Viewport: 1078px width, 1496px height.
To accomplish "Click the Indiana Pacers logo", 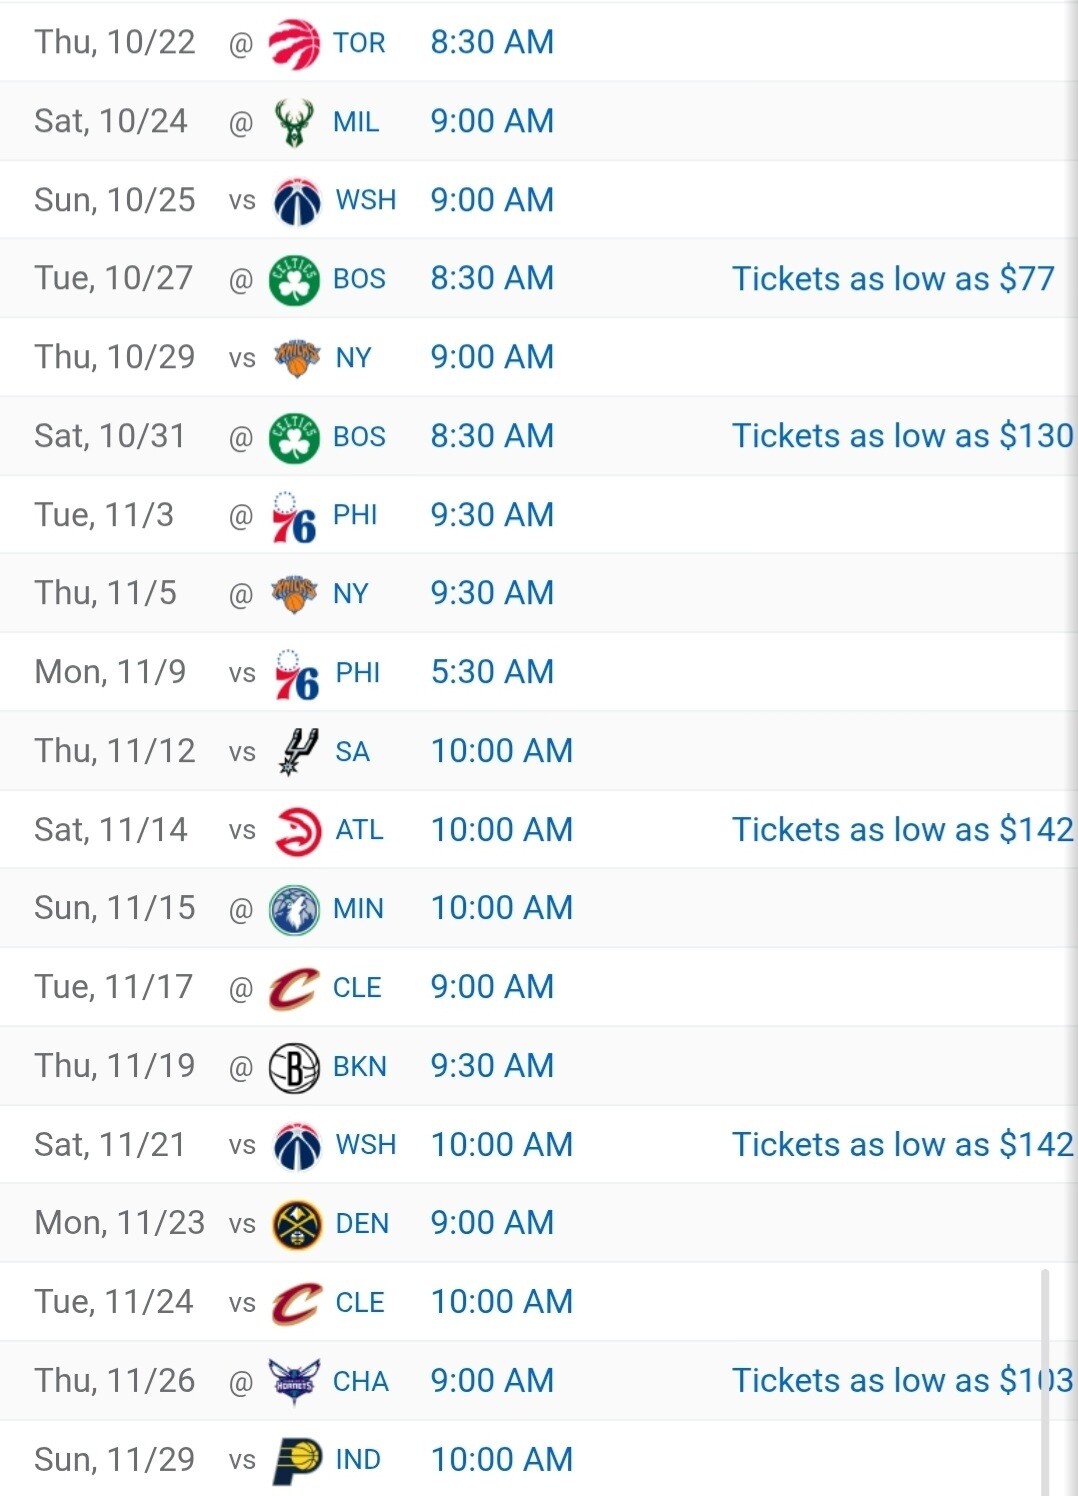I will point(298,1461).
